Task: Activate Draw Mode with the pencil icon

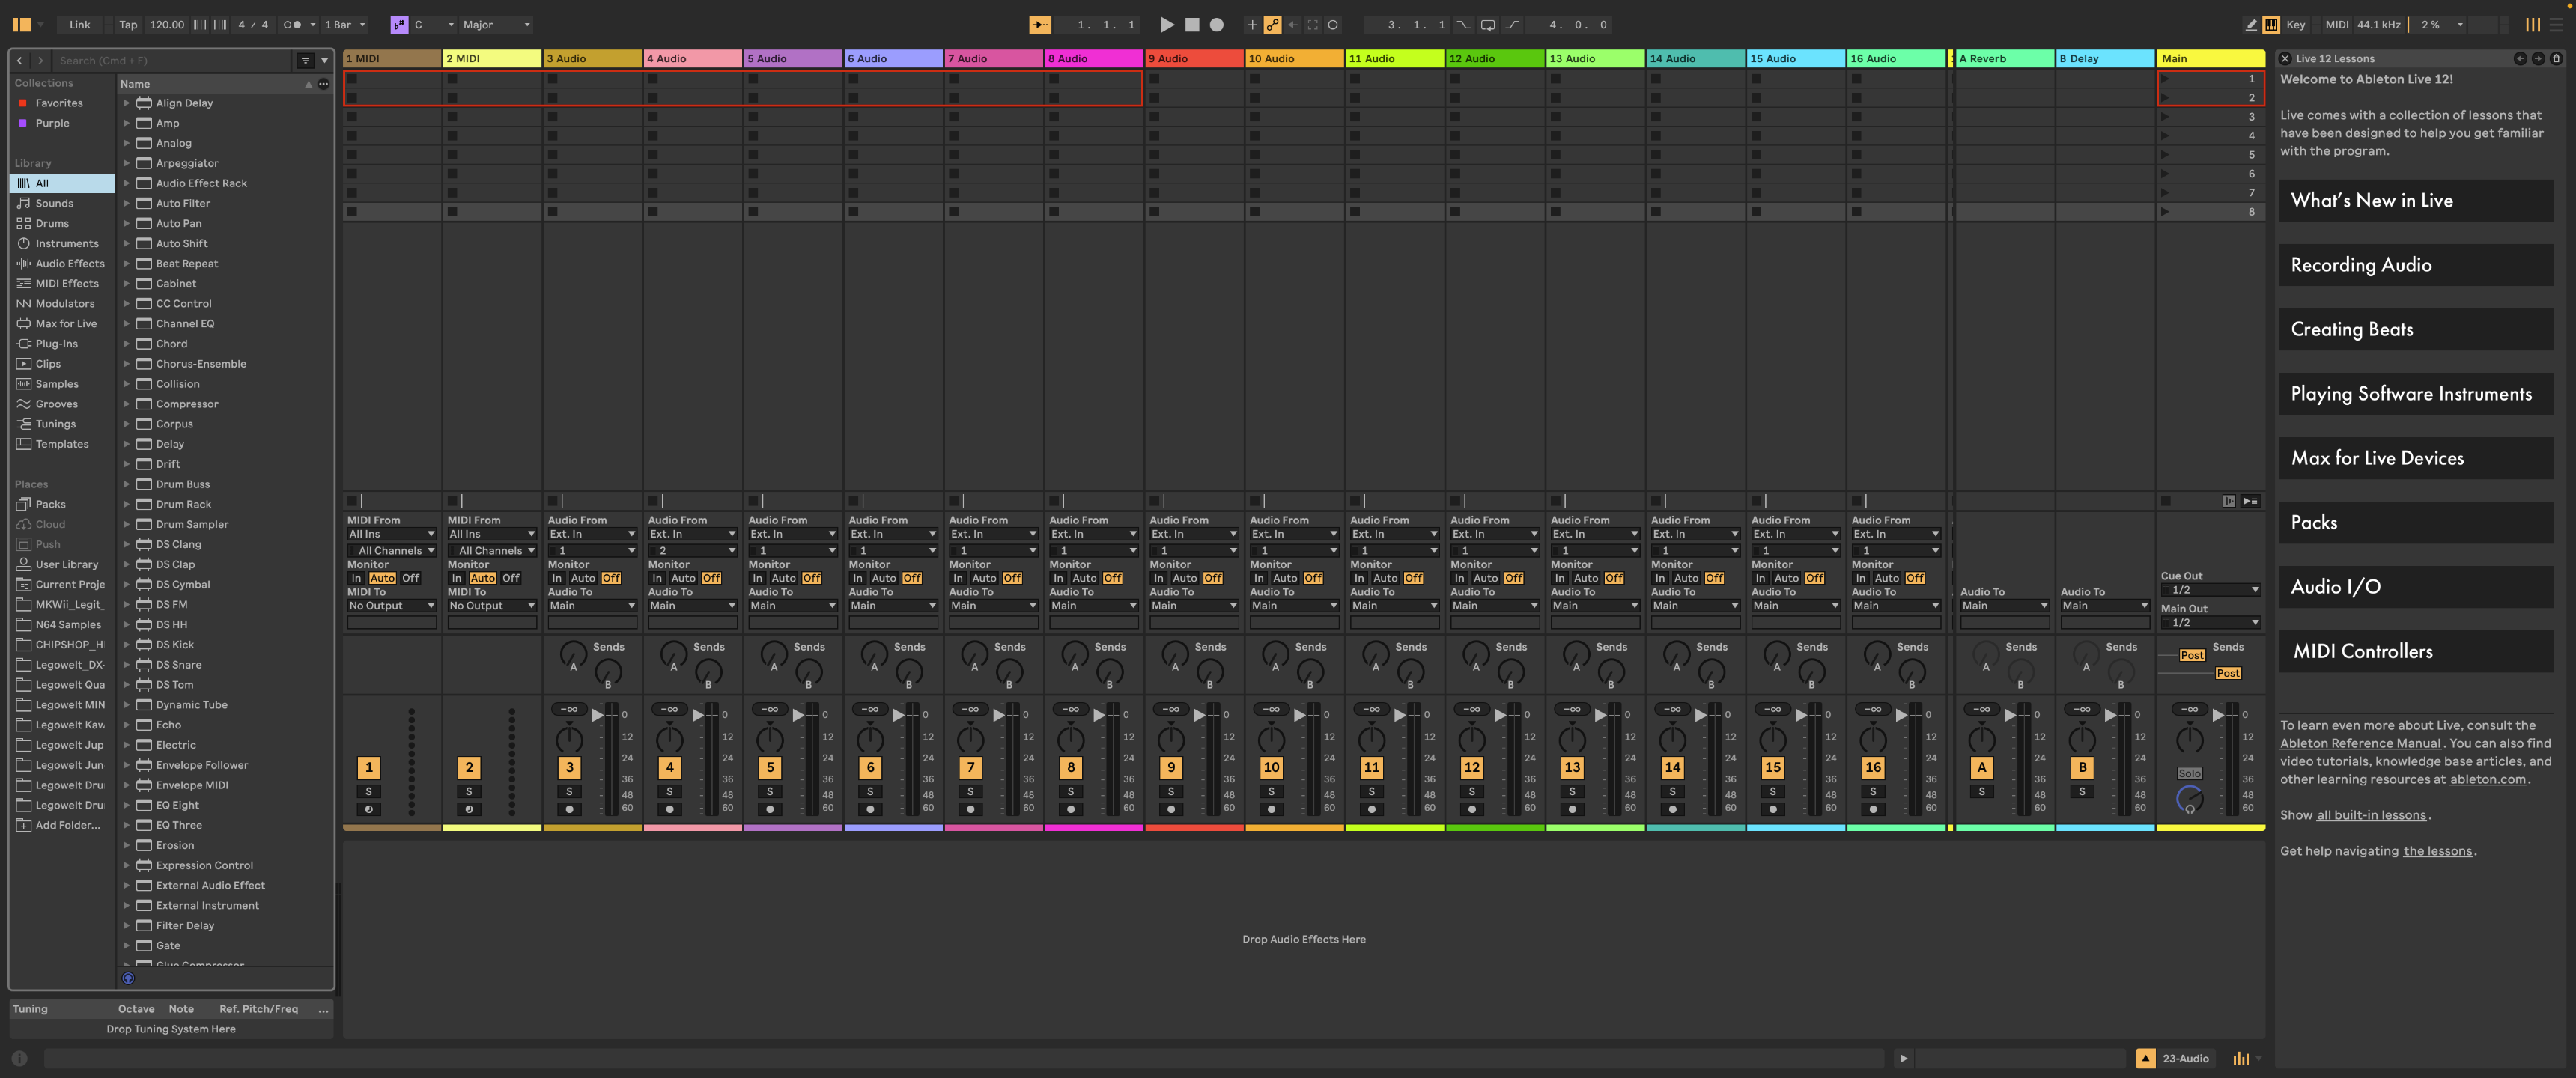Action: point(2252,24)
